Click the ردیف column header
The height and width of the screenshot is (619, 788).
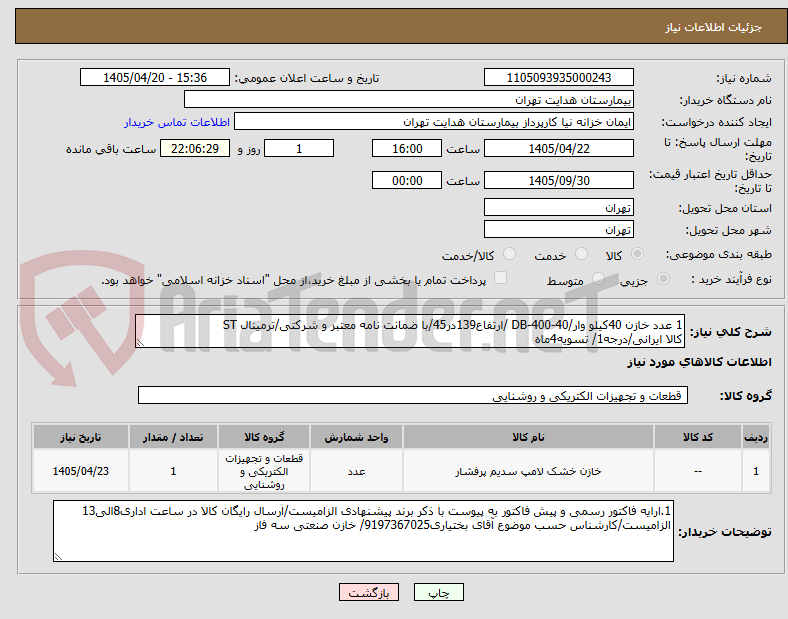click(x=756, y=437)
